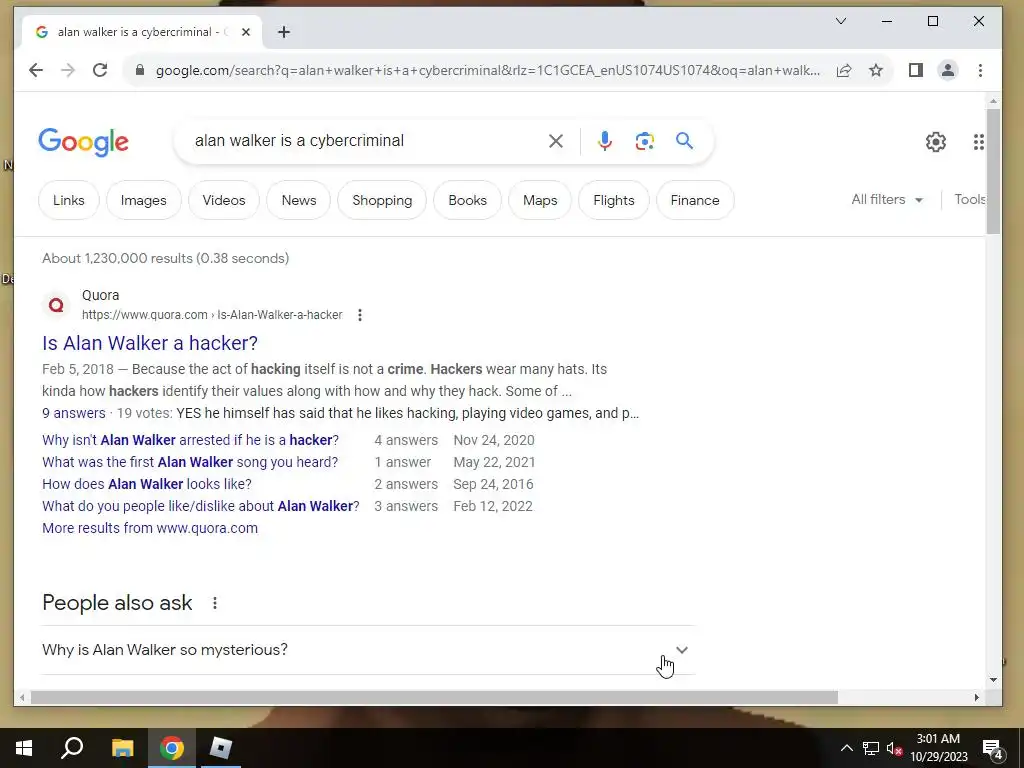Open tab search chevron in title bar

(x=841, y=22)
